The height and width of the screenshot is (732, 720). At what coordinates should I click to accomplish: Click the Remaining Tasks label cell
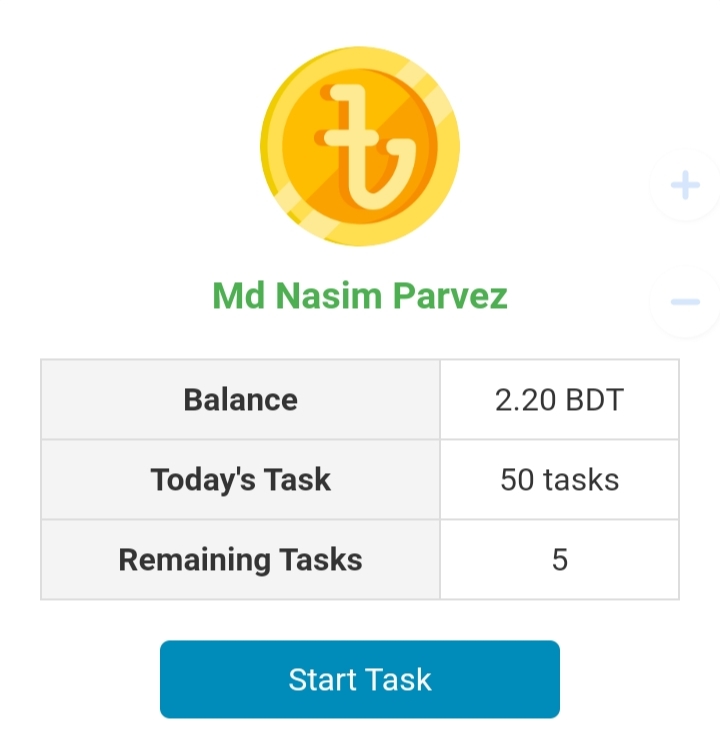[x=240, y=560]
